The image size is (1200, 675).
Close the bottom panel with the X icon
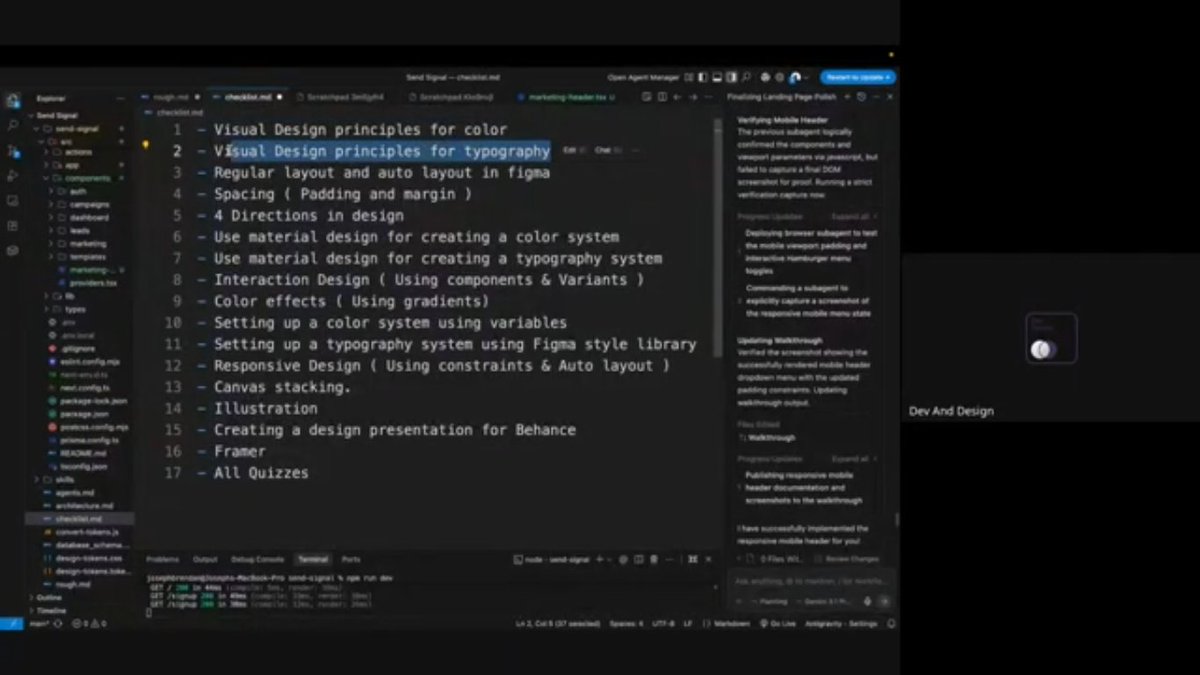pos(708,559)
